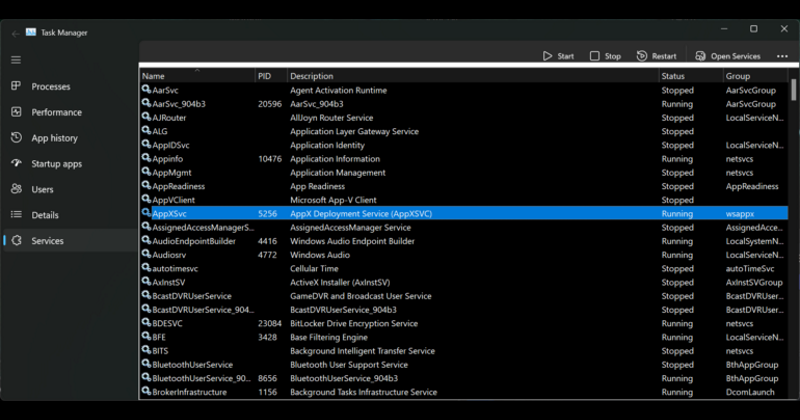Click the Processes sidebar icon
800x420 pixels.
(16, 87)
